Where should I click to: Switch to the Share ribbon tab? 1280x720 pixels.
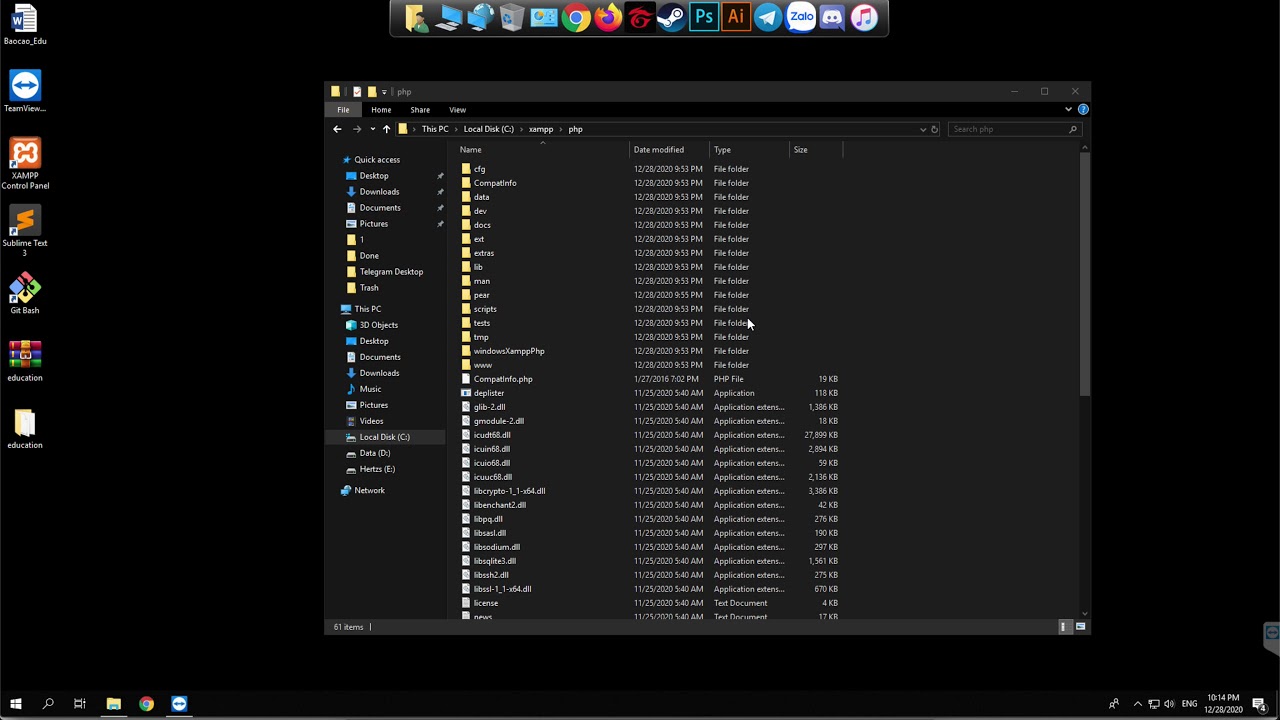coord(420,110)
